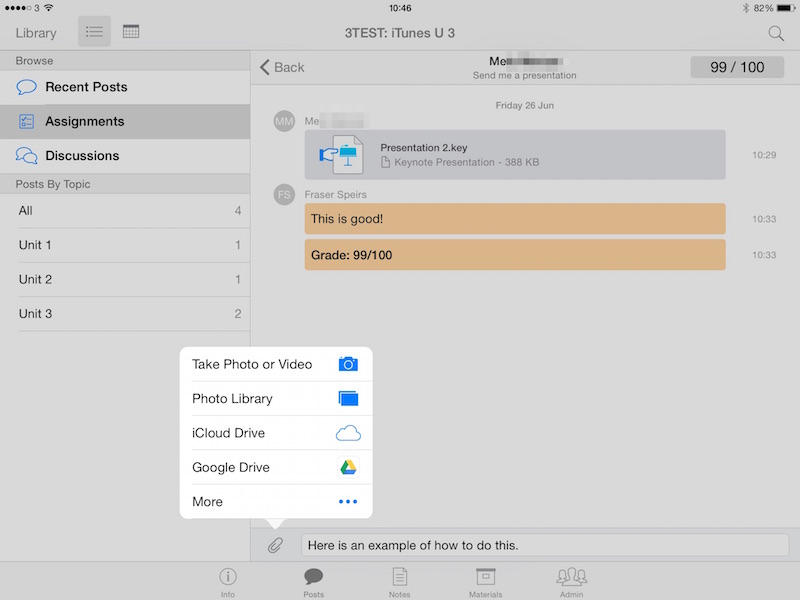800x600 pixels.
Task: Tap the message text input field
Action: (x=540, y=545)
